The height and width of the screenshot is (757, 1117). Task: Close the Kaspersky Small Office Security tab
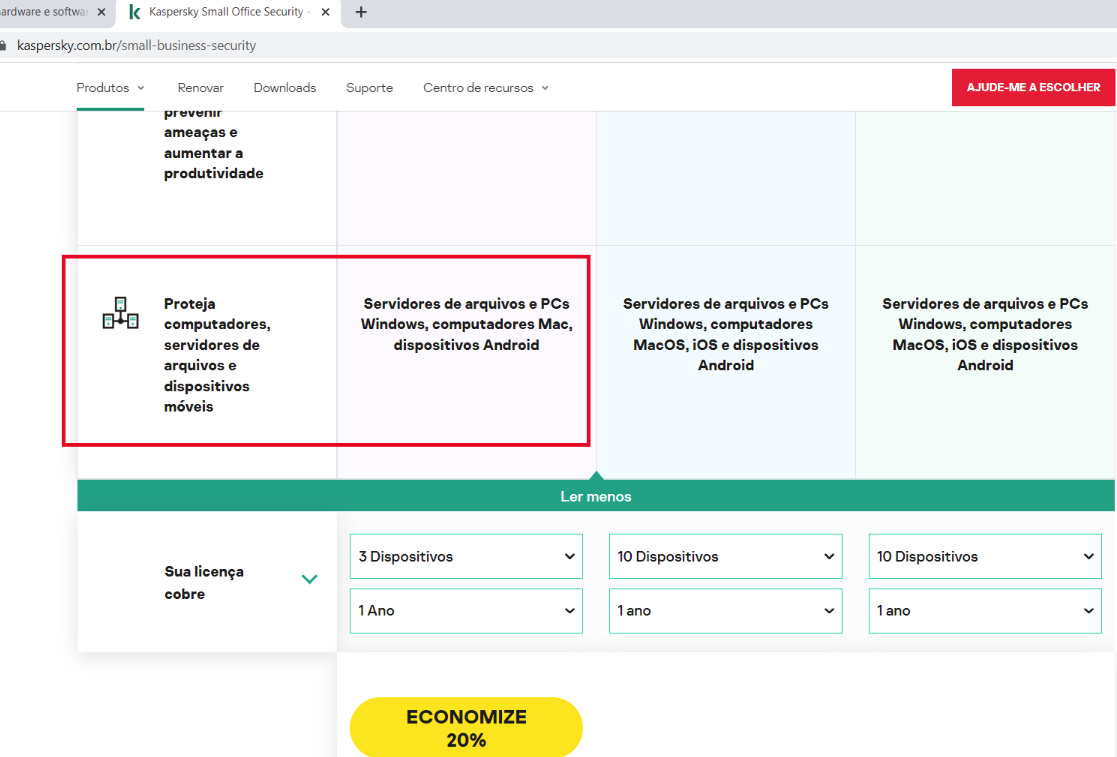click(326, 12)
